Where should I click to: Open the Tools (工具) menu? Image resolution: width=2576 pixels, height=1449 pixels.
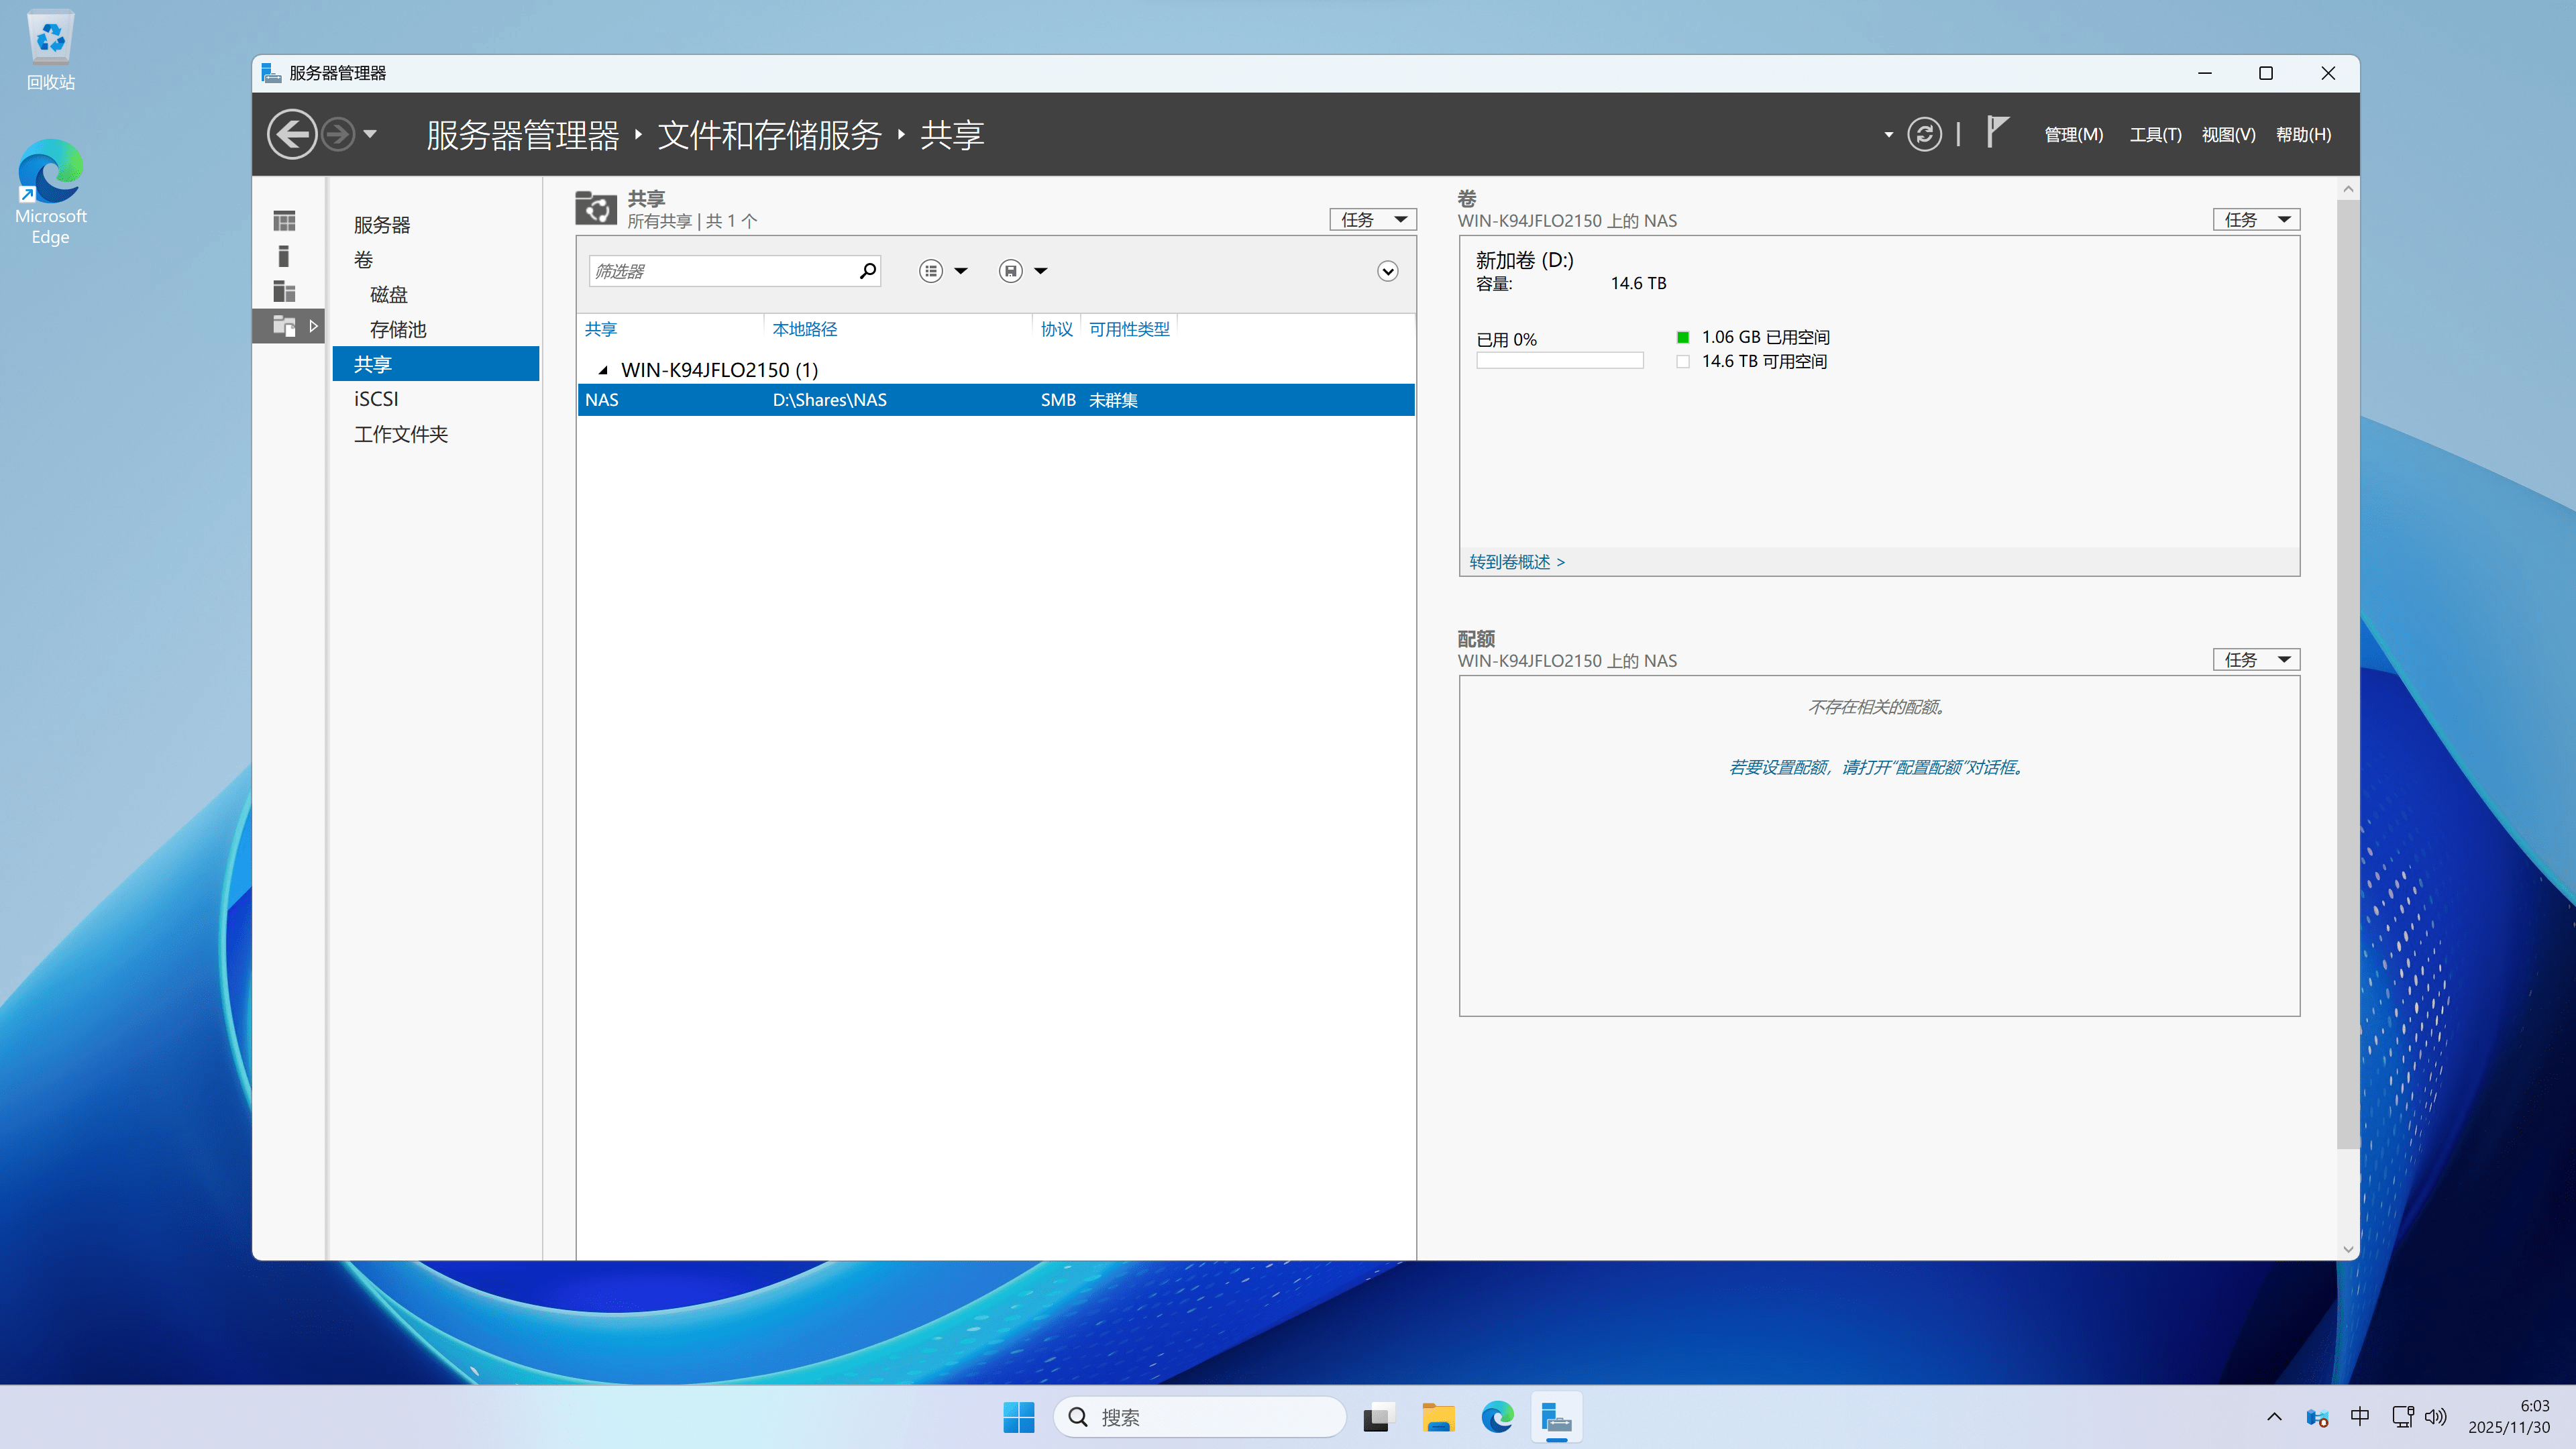pyautogui.click(x=2155, y=134)
